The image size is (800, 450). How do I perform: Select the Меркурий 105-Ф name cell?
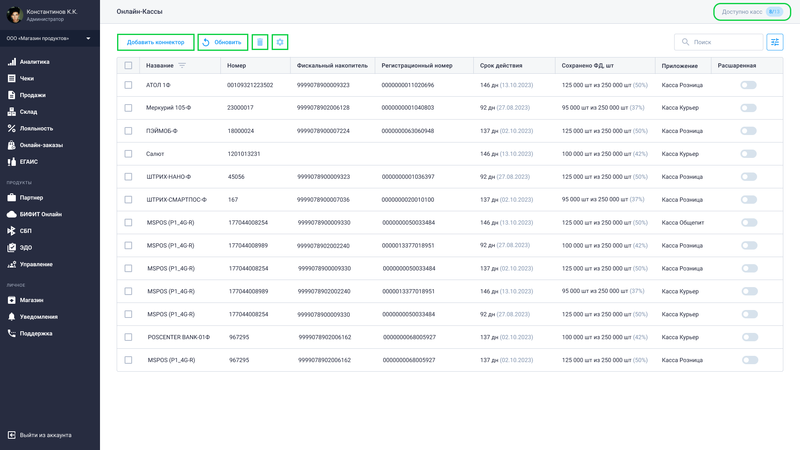point(168,108)
